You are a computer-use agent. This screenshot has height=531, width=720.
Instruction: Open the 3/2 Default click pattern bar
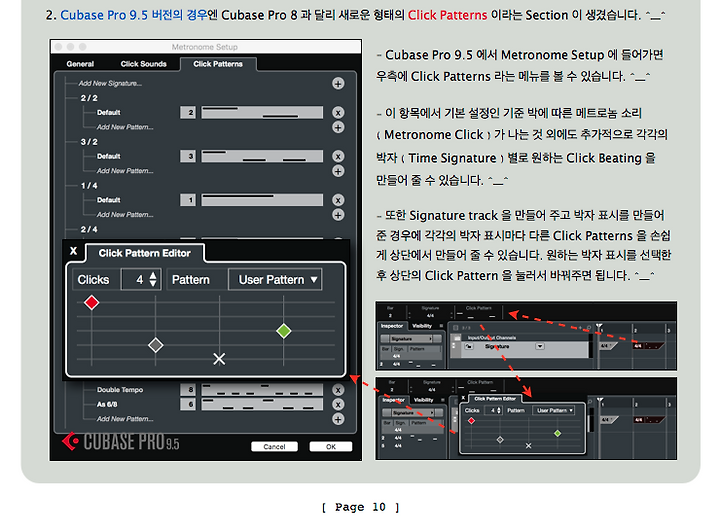point(262,156)
